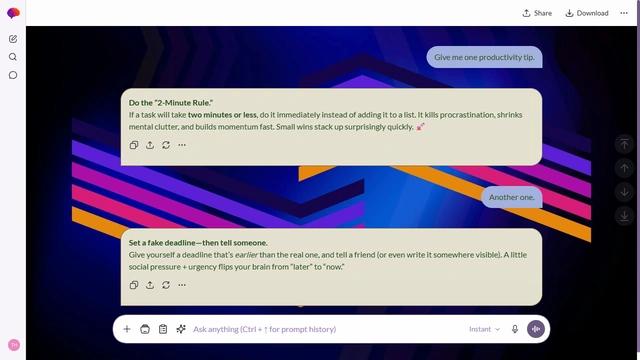Click the Download button
This screenshot has width=640, height=360.
(x=587, y=13)
